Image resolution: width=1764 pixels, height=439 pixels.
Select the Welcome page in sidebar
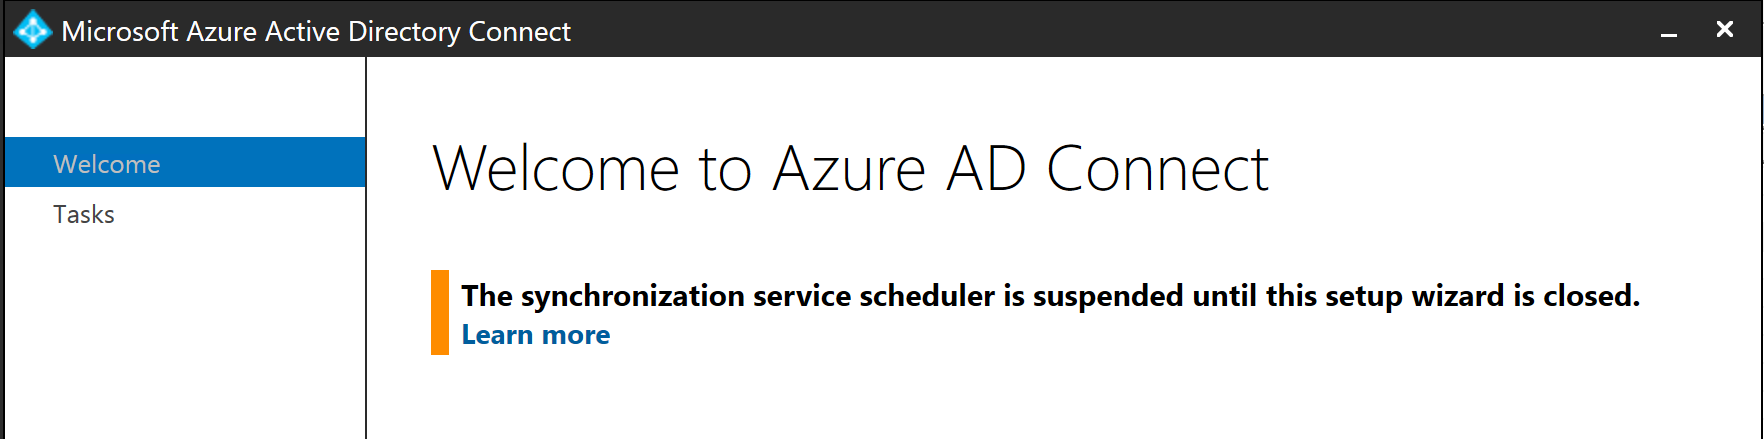coord(107,164)
